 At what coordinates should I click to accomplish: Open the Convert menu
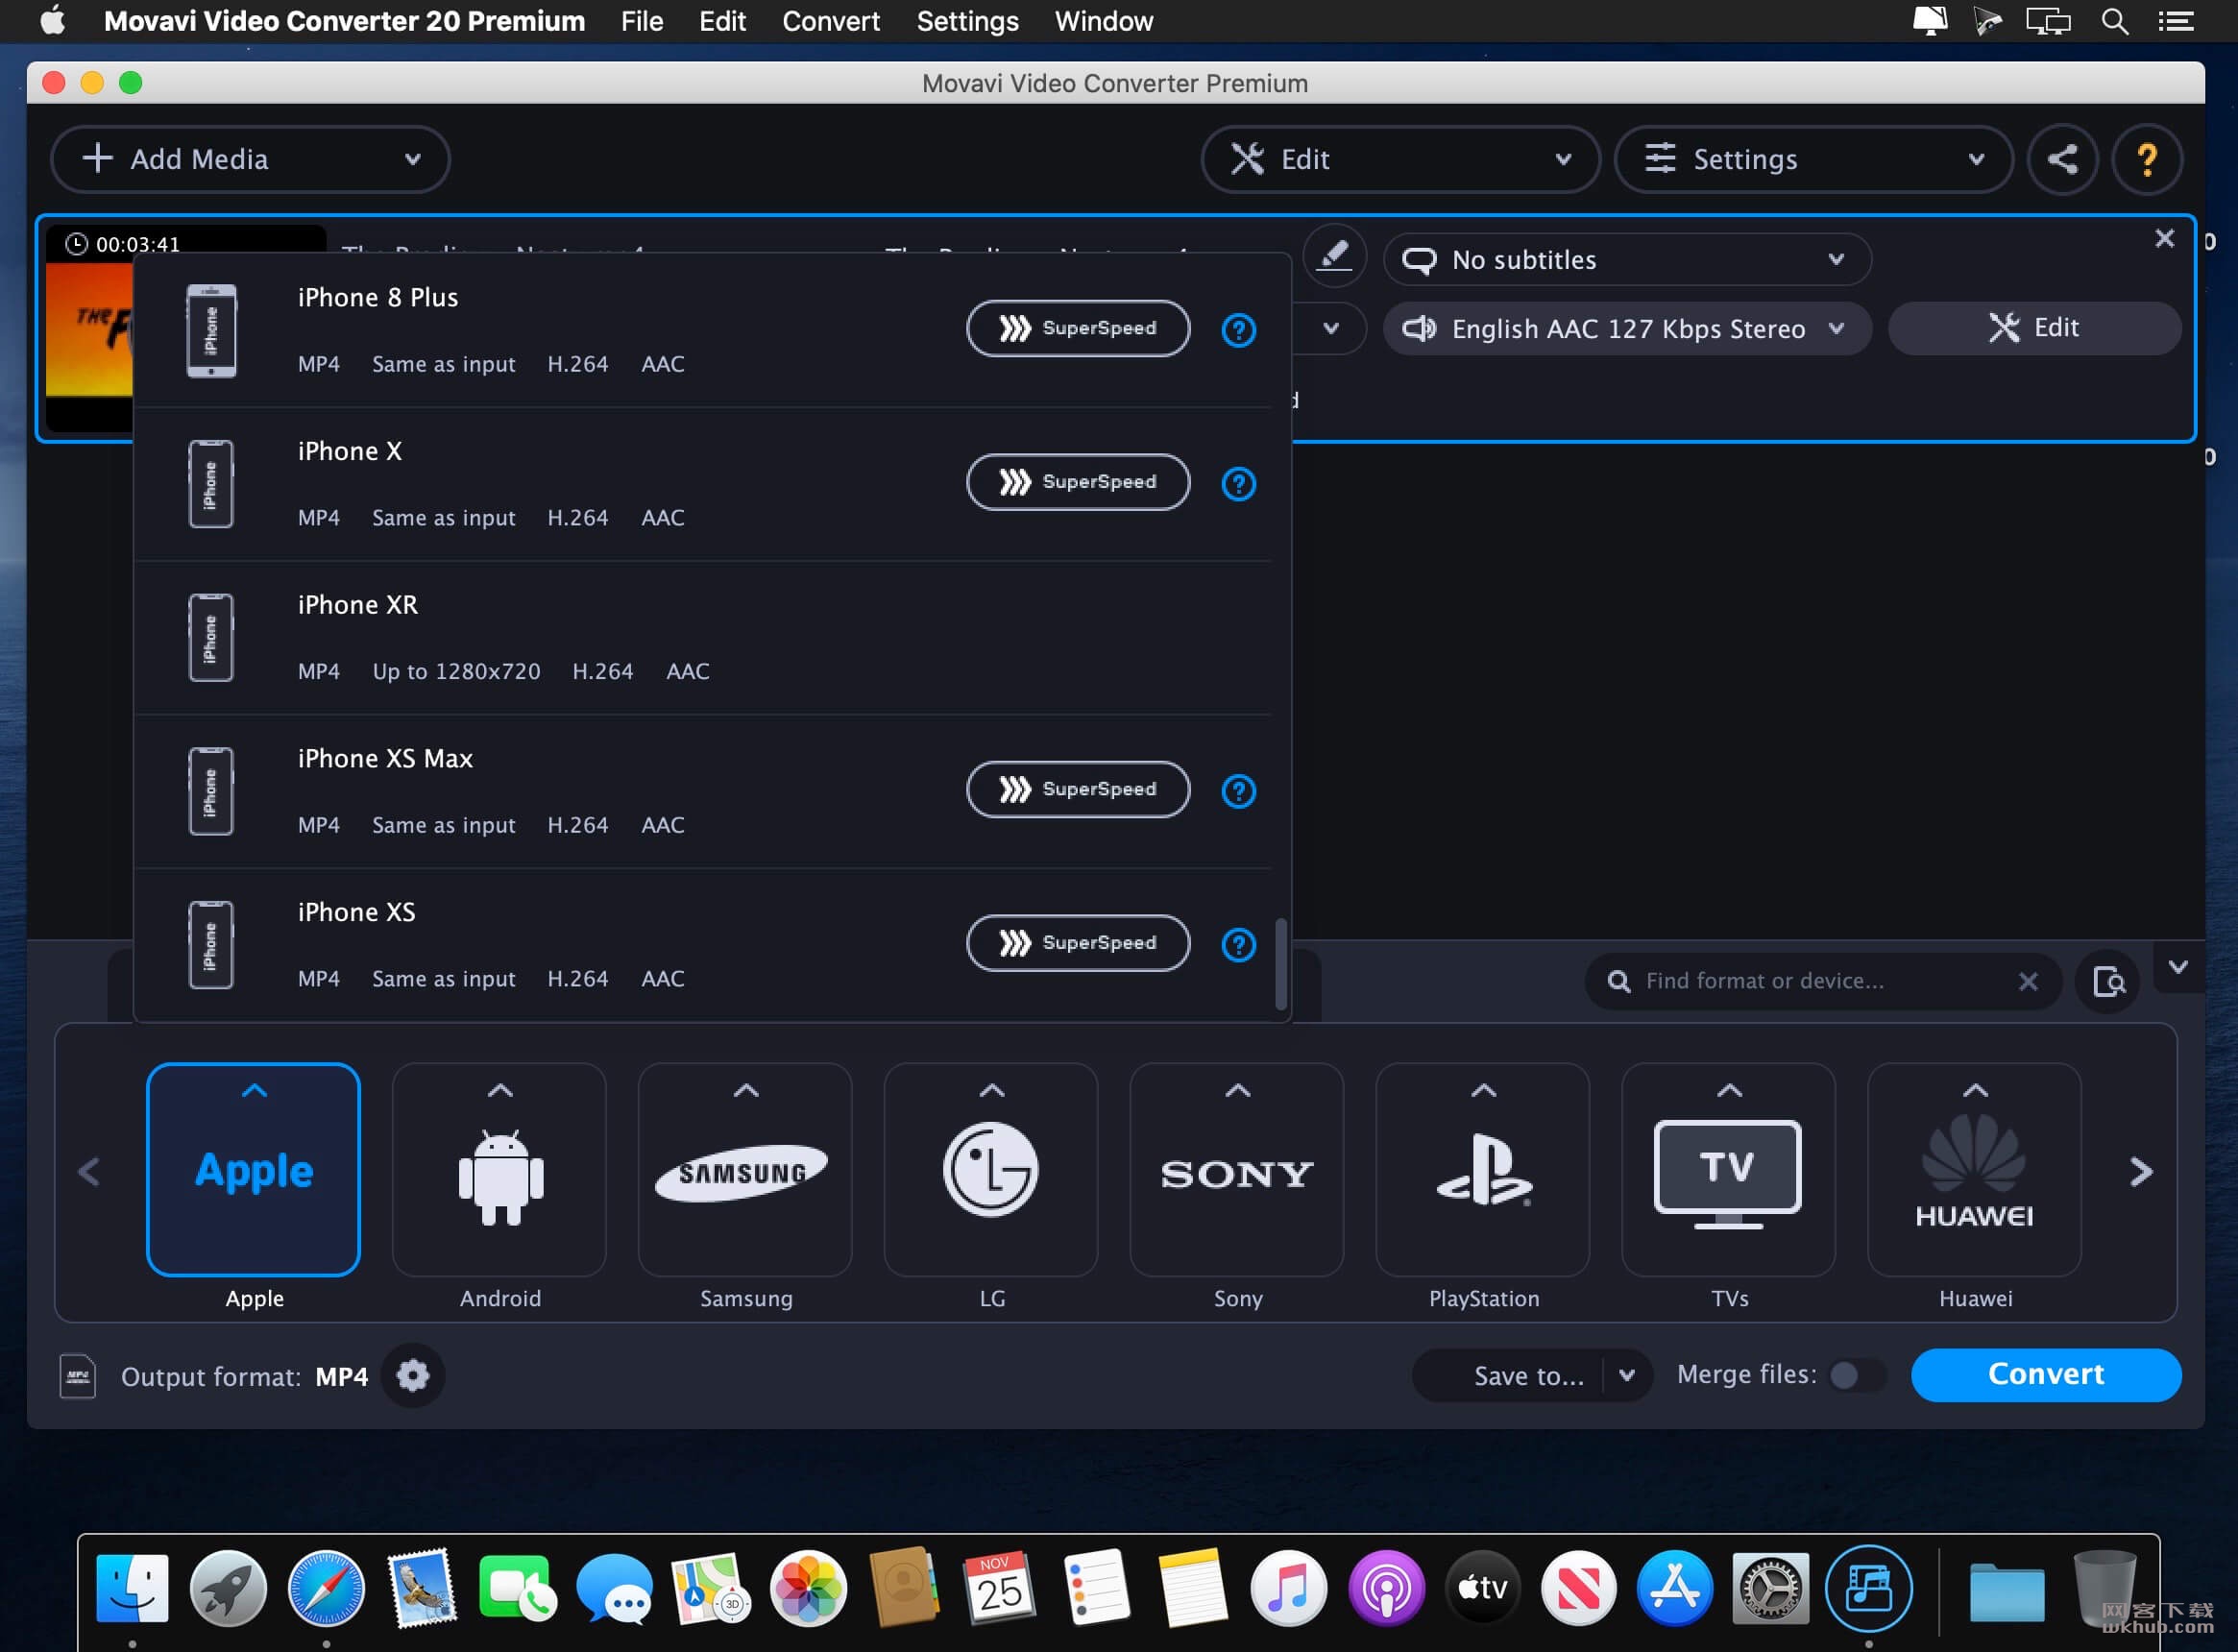pyautogui.click(x=830, y=21)
